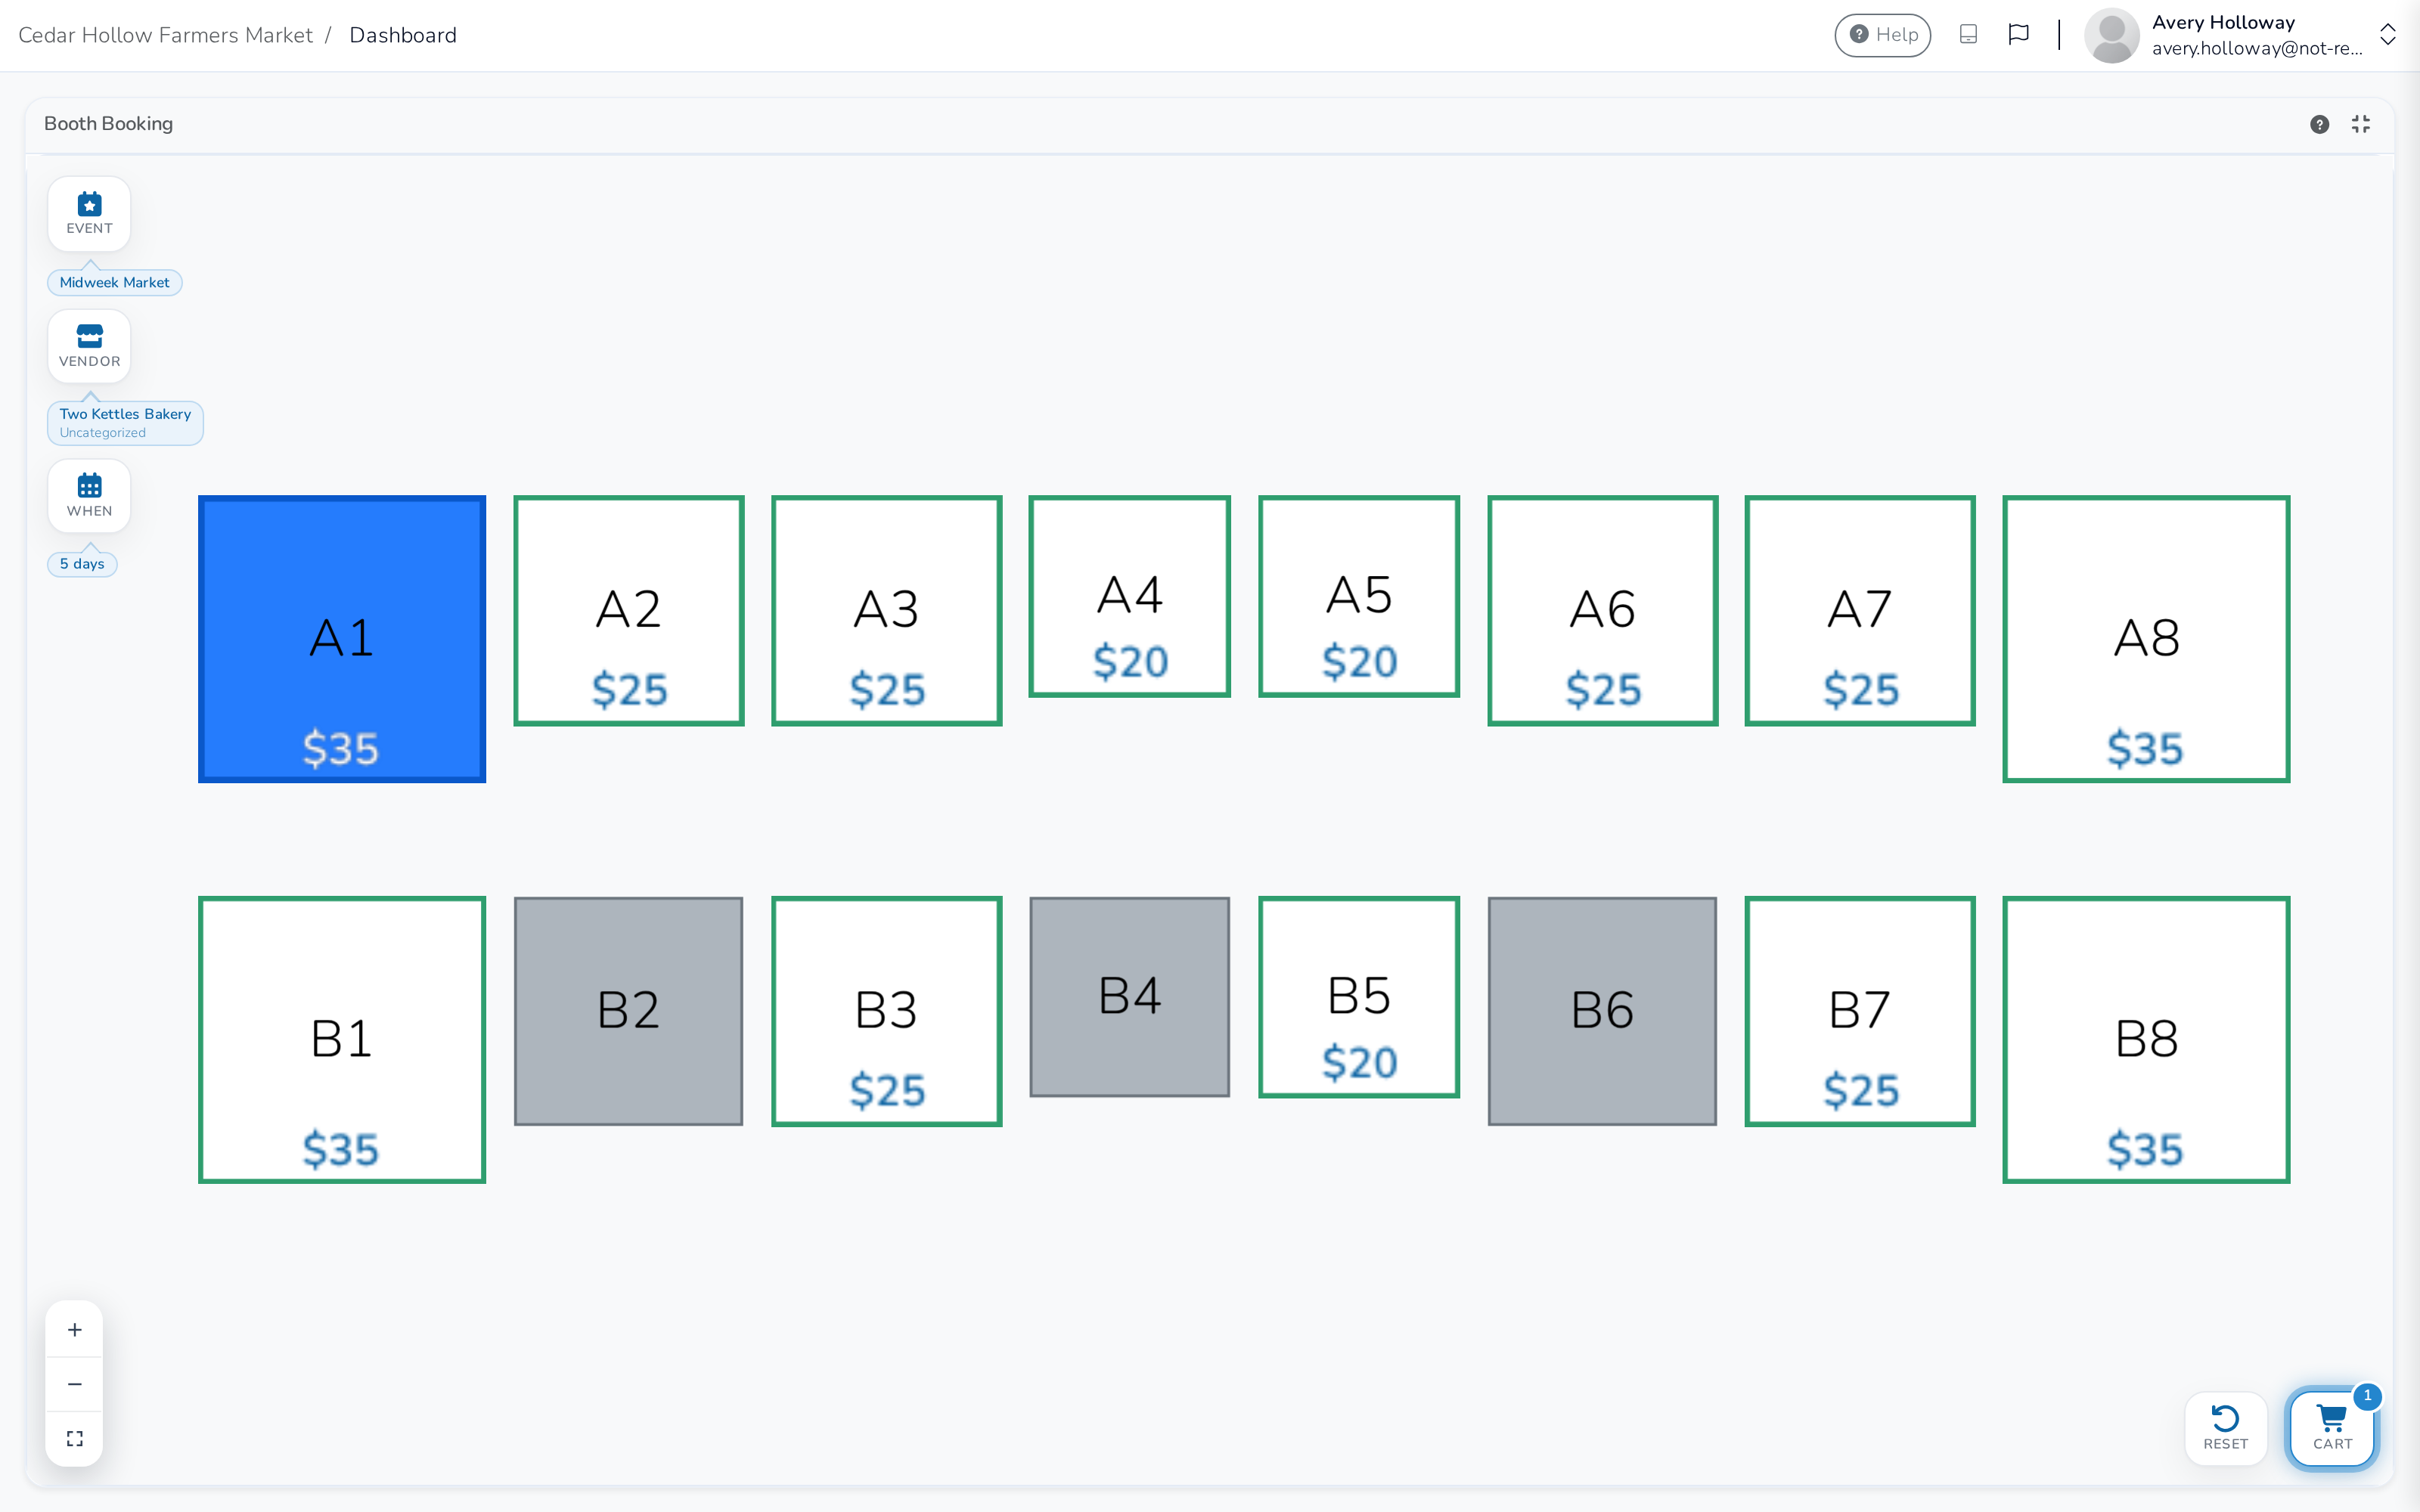This screenshot has width=2420, height=1512.
Task: Select booth A8 for $35
Action: (x=2146, y=639)
